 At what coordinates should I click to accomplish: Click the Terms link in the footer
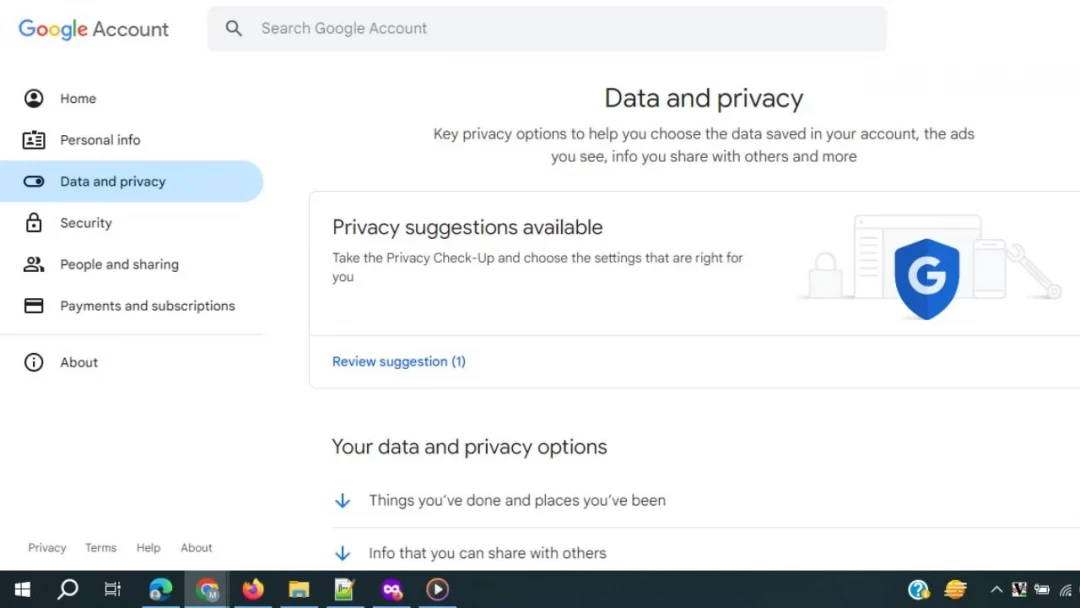pyautogui.click(x=100, y=547)
